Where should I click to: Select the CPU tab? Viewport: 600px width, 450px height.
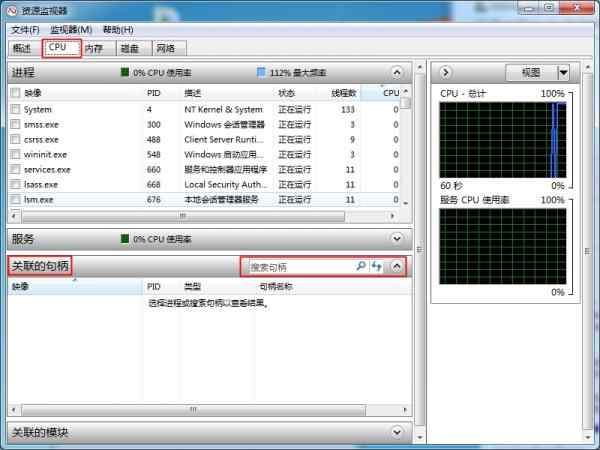(61, 48)
